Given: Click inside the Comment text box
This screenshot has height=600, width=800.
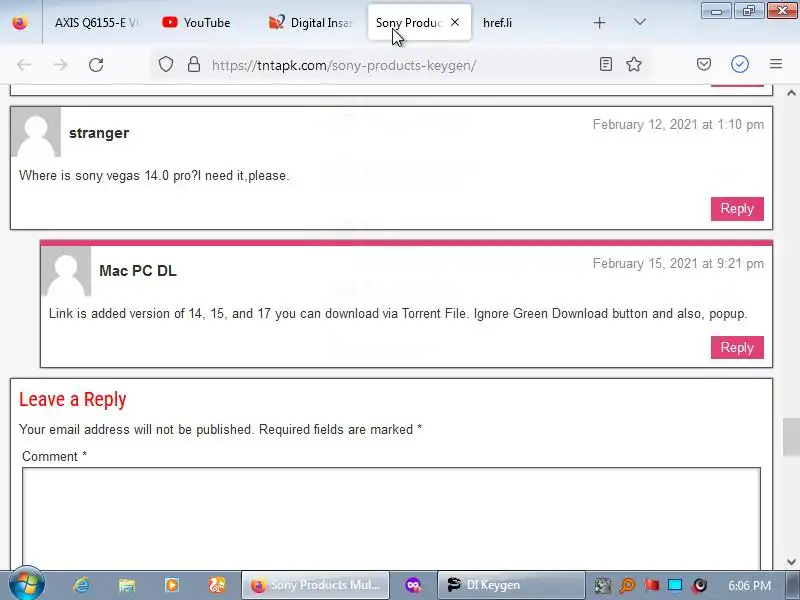Looking at the screenshot, I should tap(391, 518).
